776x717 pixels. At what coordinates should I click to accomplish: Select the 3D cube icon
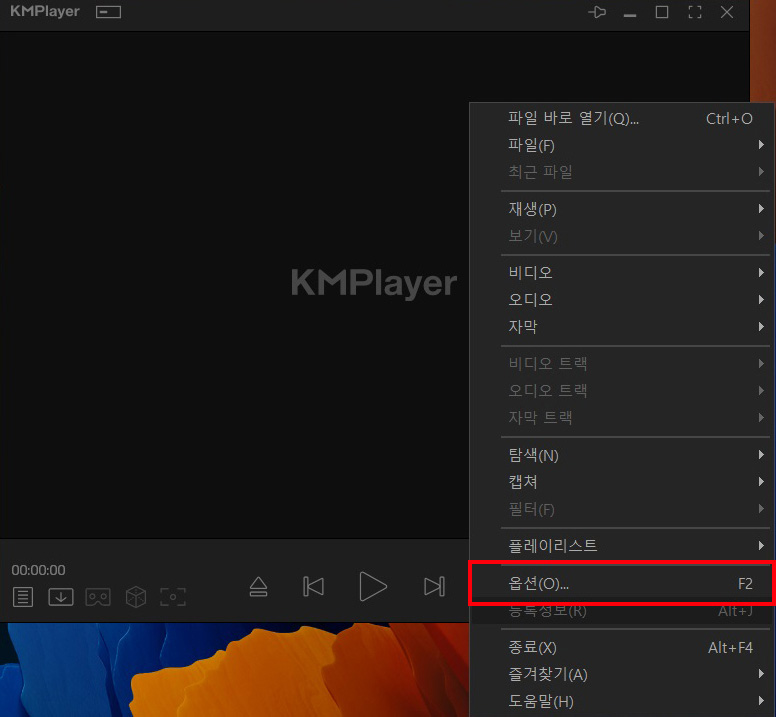pyautogui.click(x=136, y=597)
